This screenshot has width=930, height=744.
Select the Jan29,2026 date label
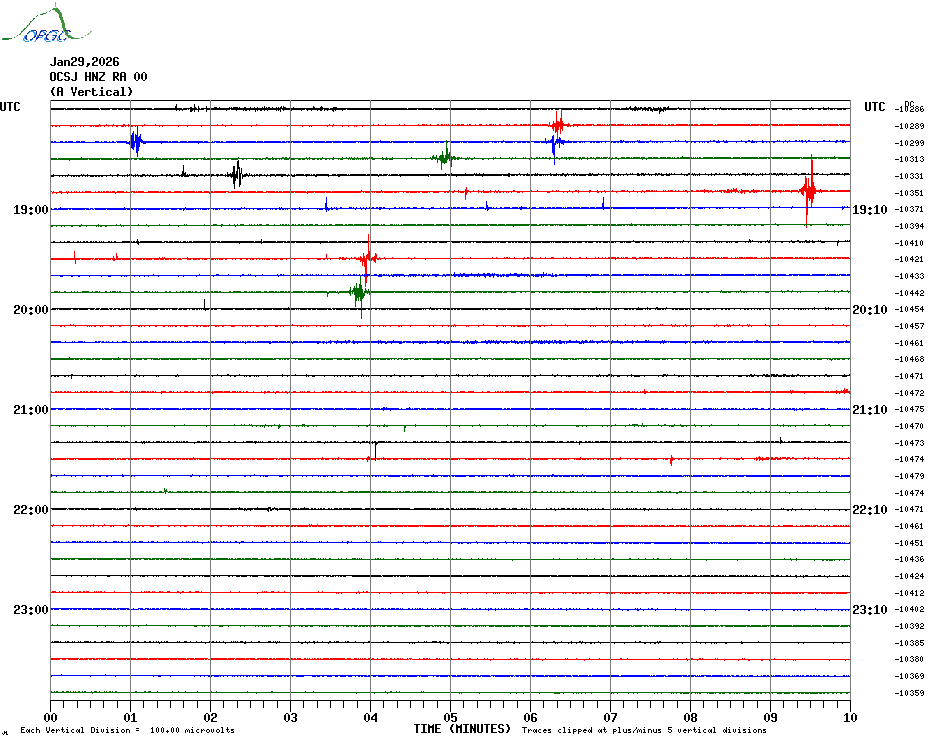point(84,62)
